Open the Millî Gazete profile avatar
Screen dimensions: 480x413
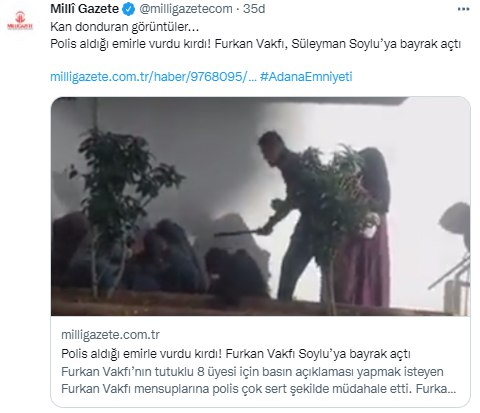(20, 21)
